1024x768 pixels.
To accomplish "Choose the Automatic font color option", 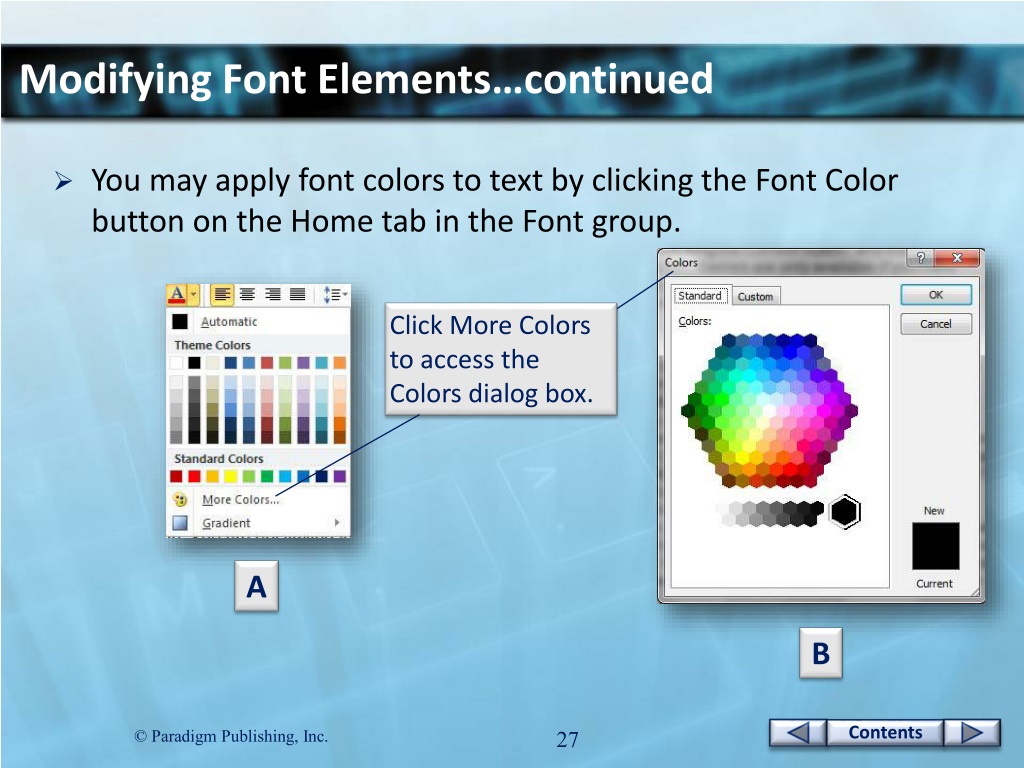I will tap(228, 322).
